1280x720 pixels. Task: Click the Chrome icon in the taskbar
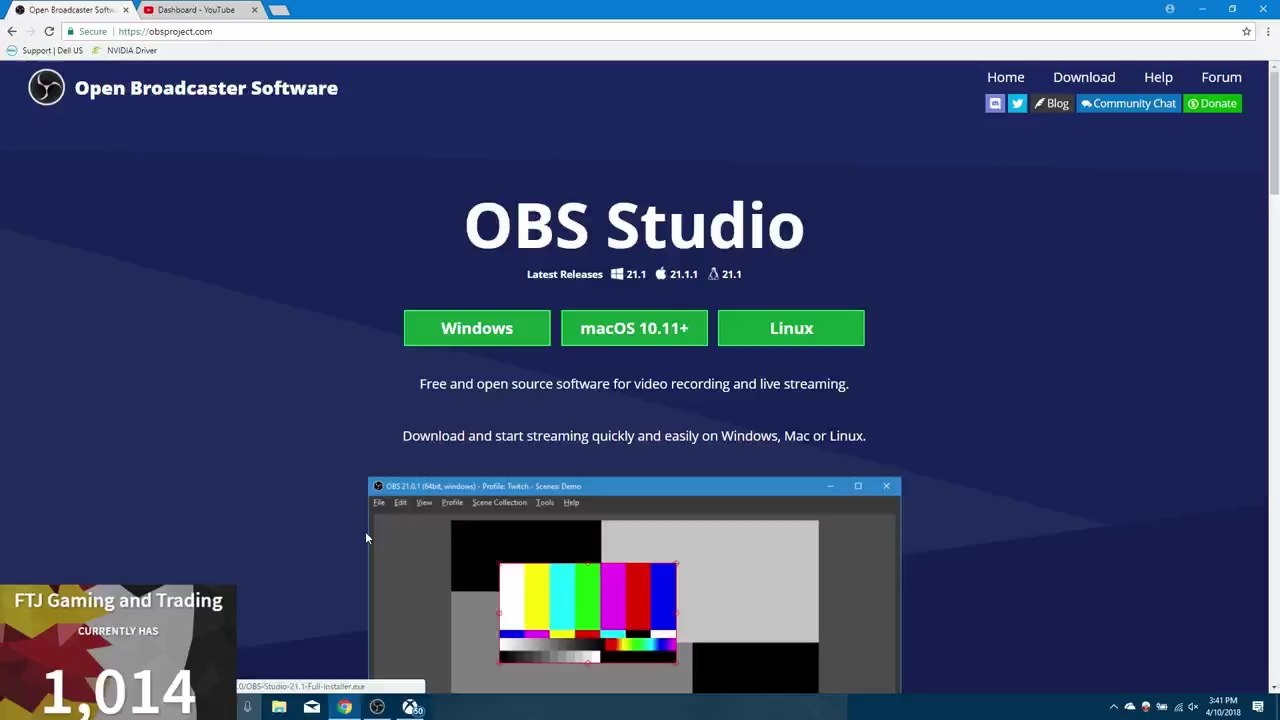[x=344, y=707]
